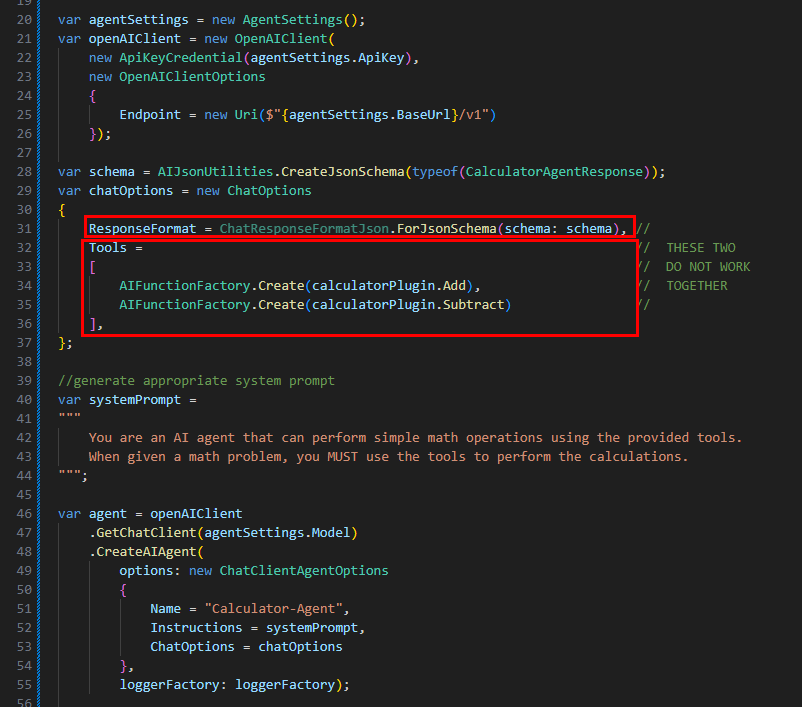
Task: Click the Uri type on line 25
Action: click(x=246, y=115)
